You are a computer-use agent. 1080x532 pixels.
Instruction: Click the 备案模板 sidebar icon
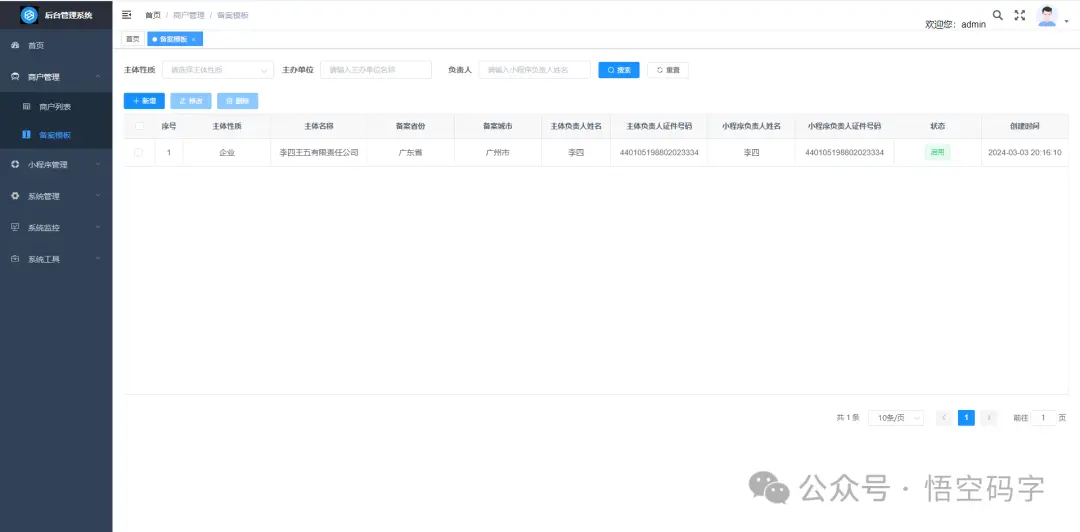(x=26, y=135)
